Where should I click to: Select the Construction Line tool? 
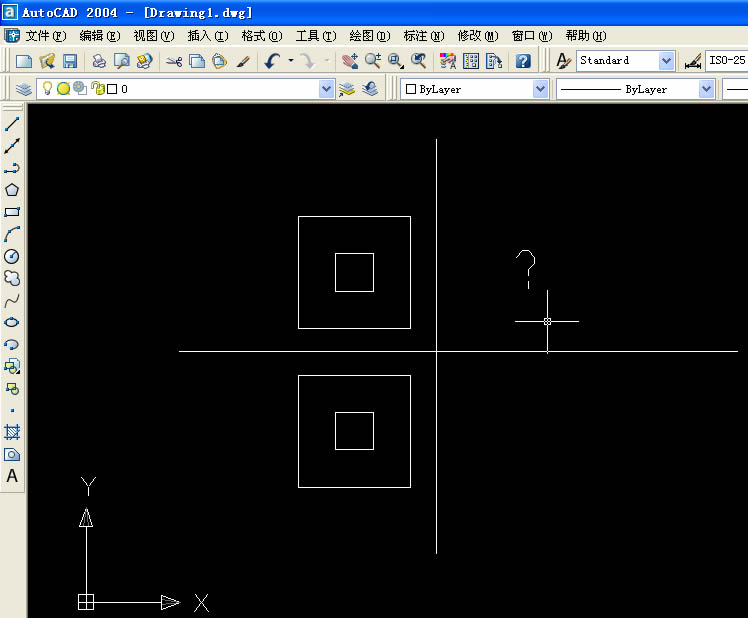[x=12, y=146]
